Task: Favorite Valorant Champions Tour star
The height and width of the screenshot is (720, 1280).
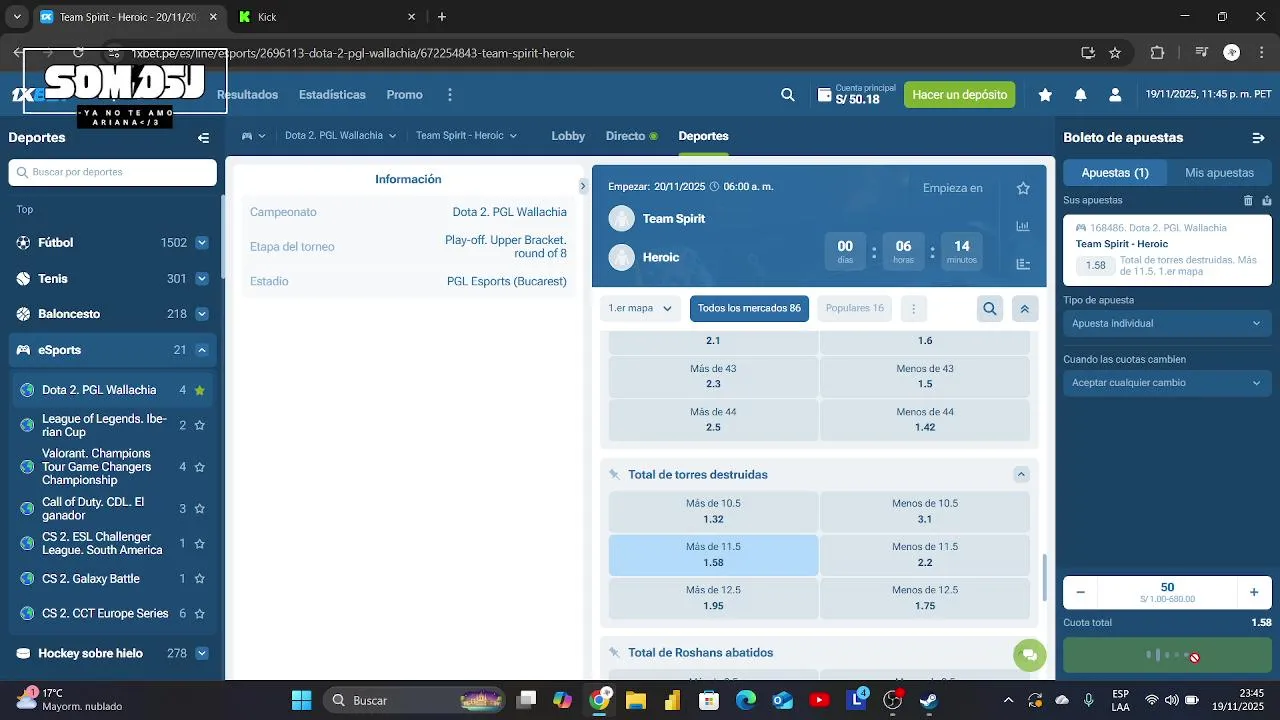Action: (200, 467)
